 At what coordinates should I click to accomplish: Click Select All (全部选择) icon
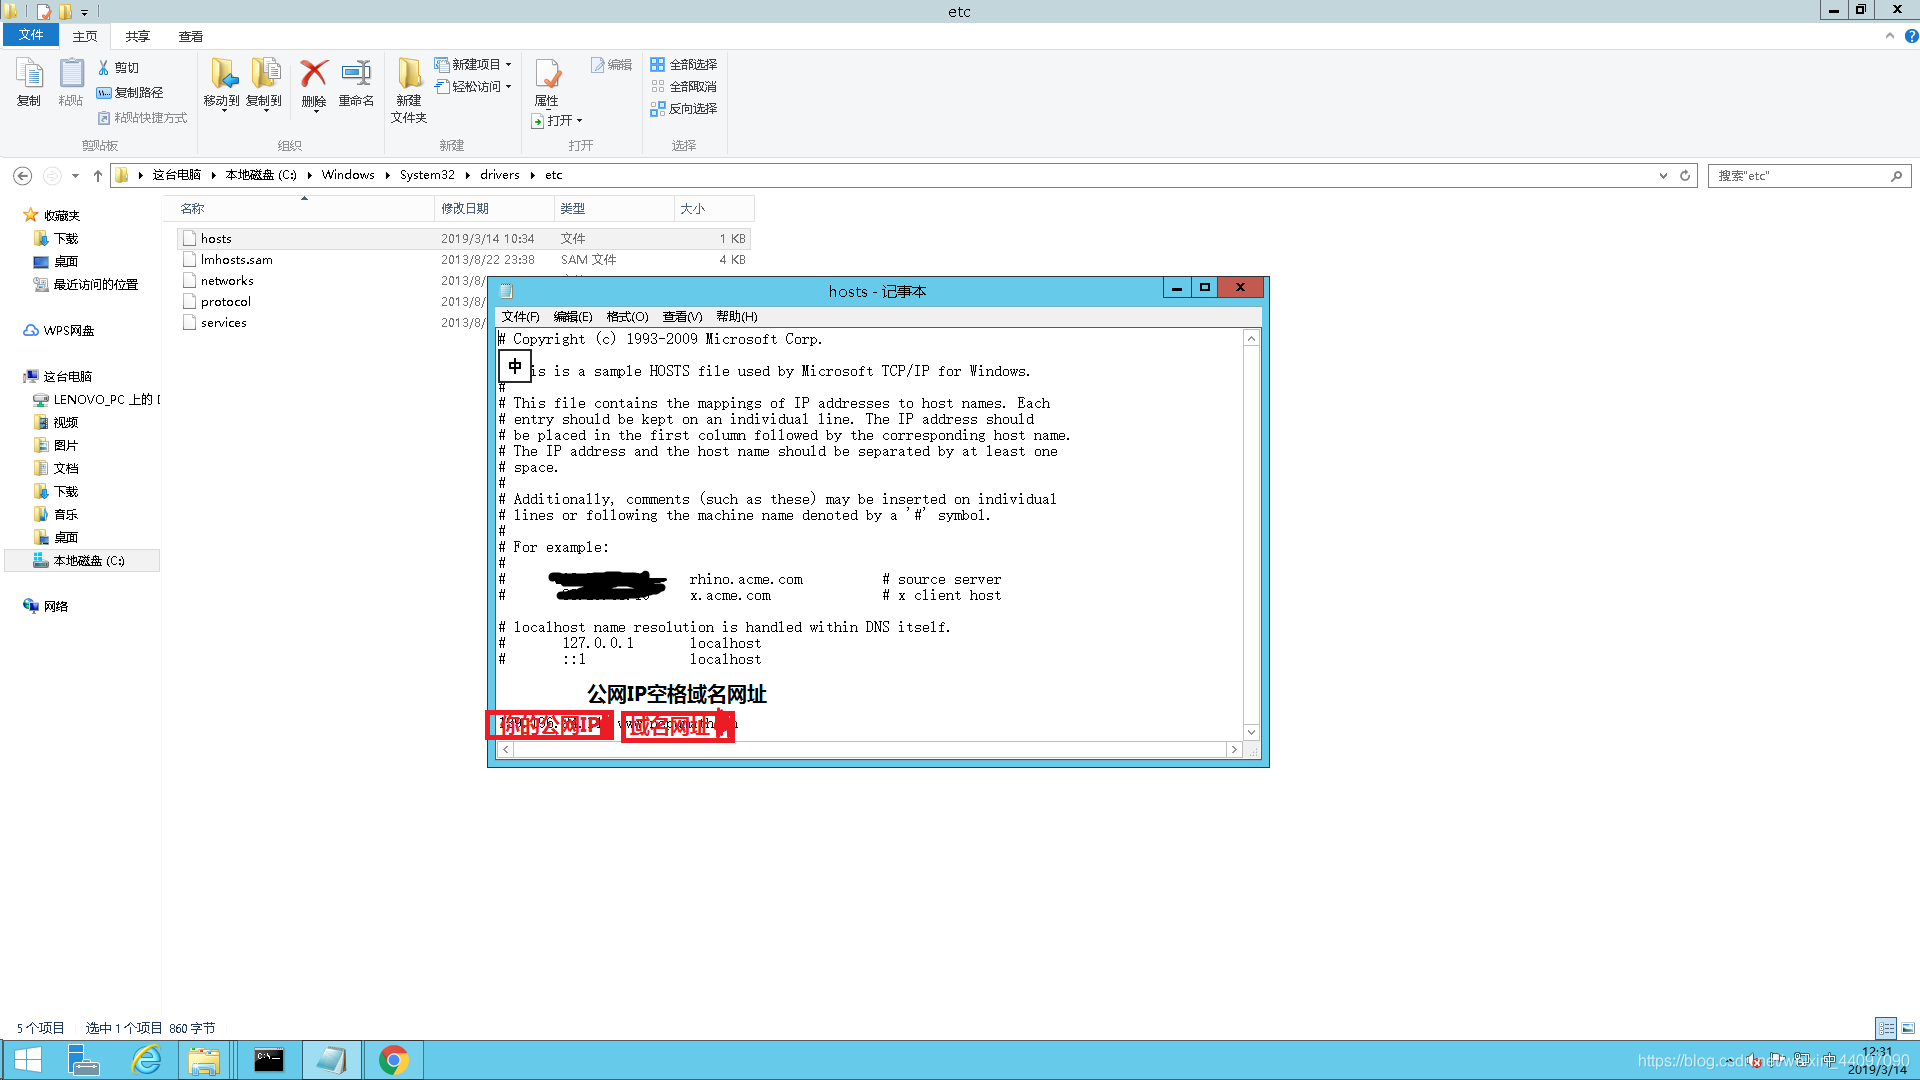[x=658, y=64]
